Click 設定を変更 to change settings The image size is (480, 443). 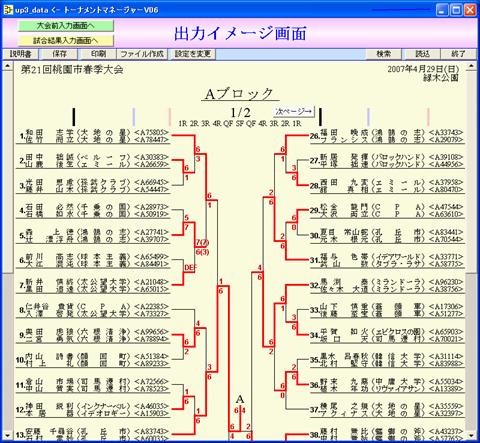192,54
